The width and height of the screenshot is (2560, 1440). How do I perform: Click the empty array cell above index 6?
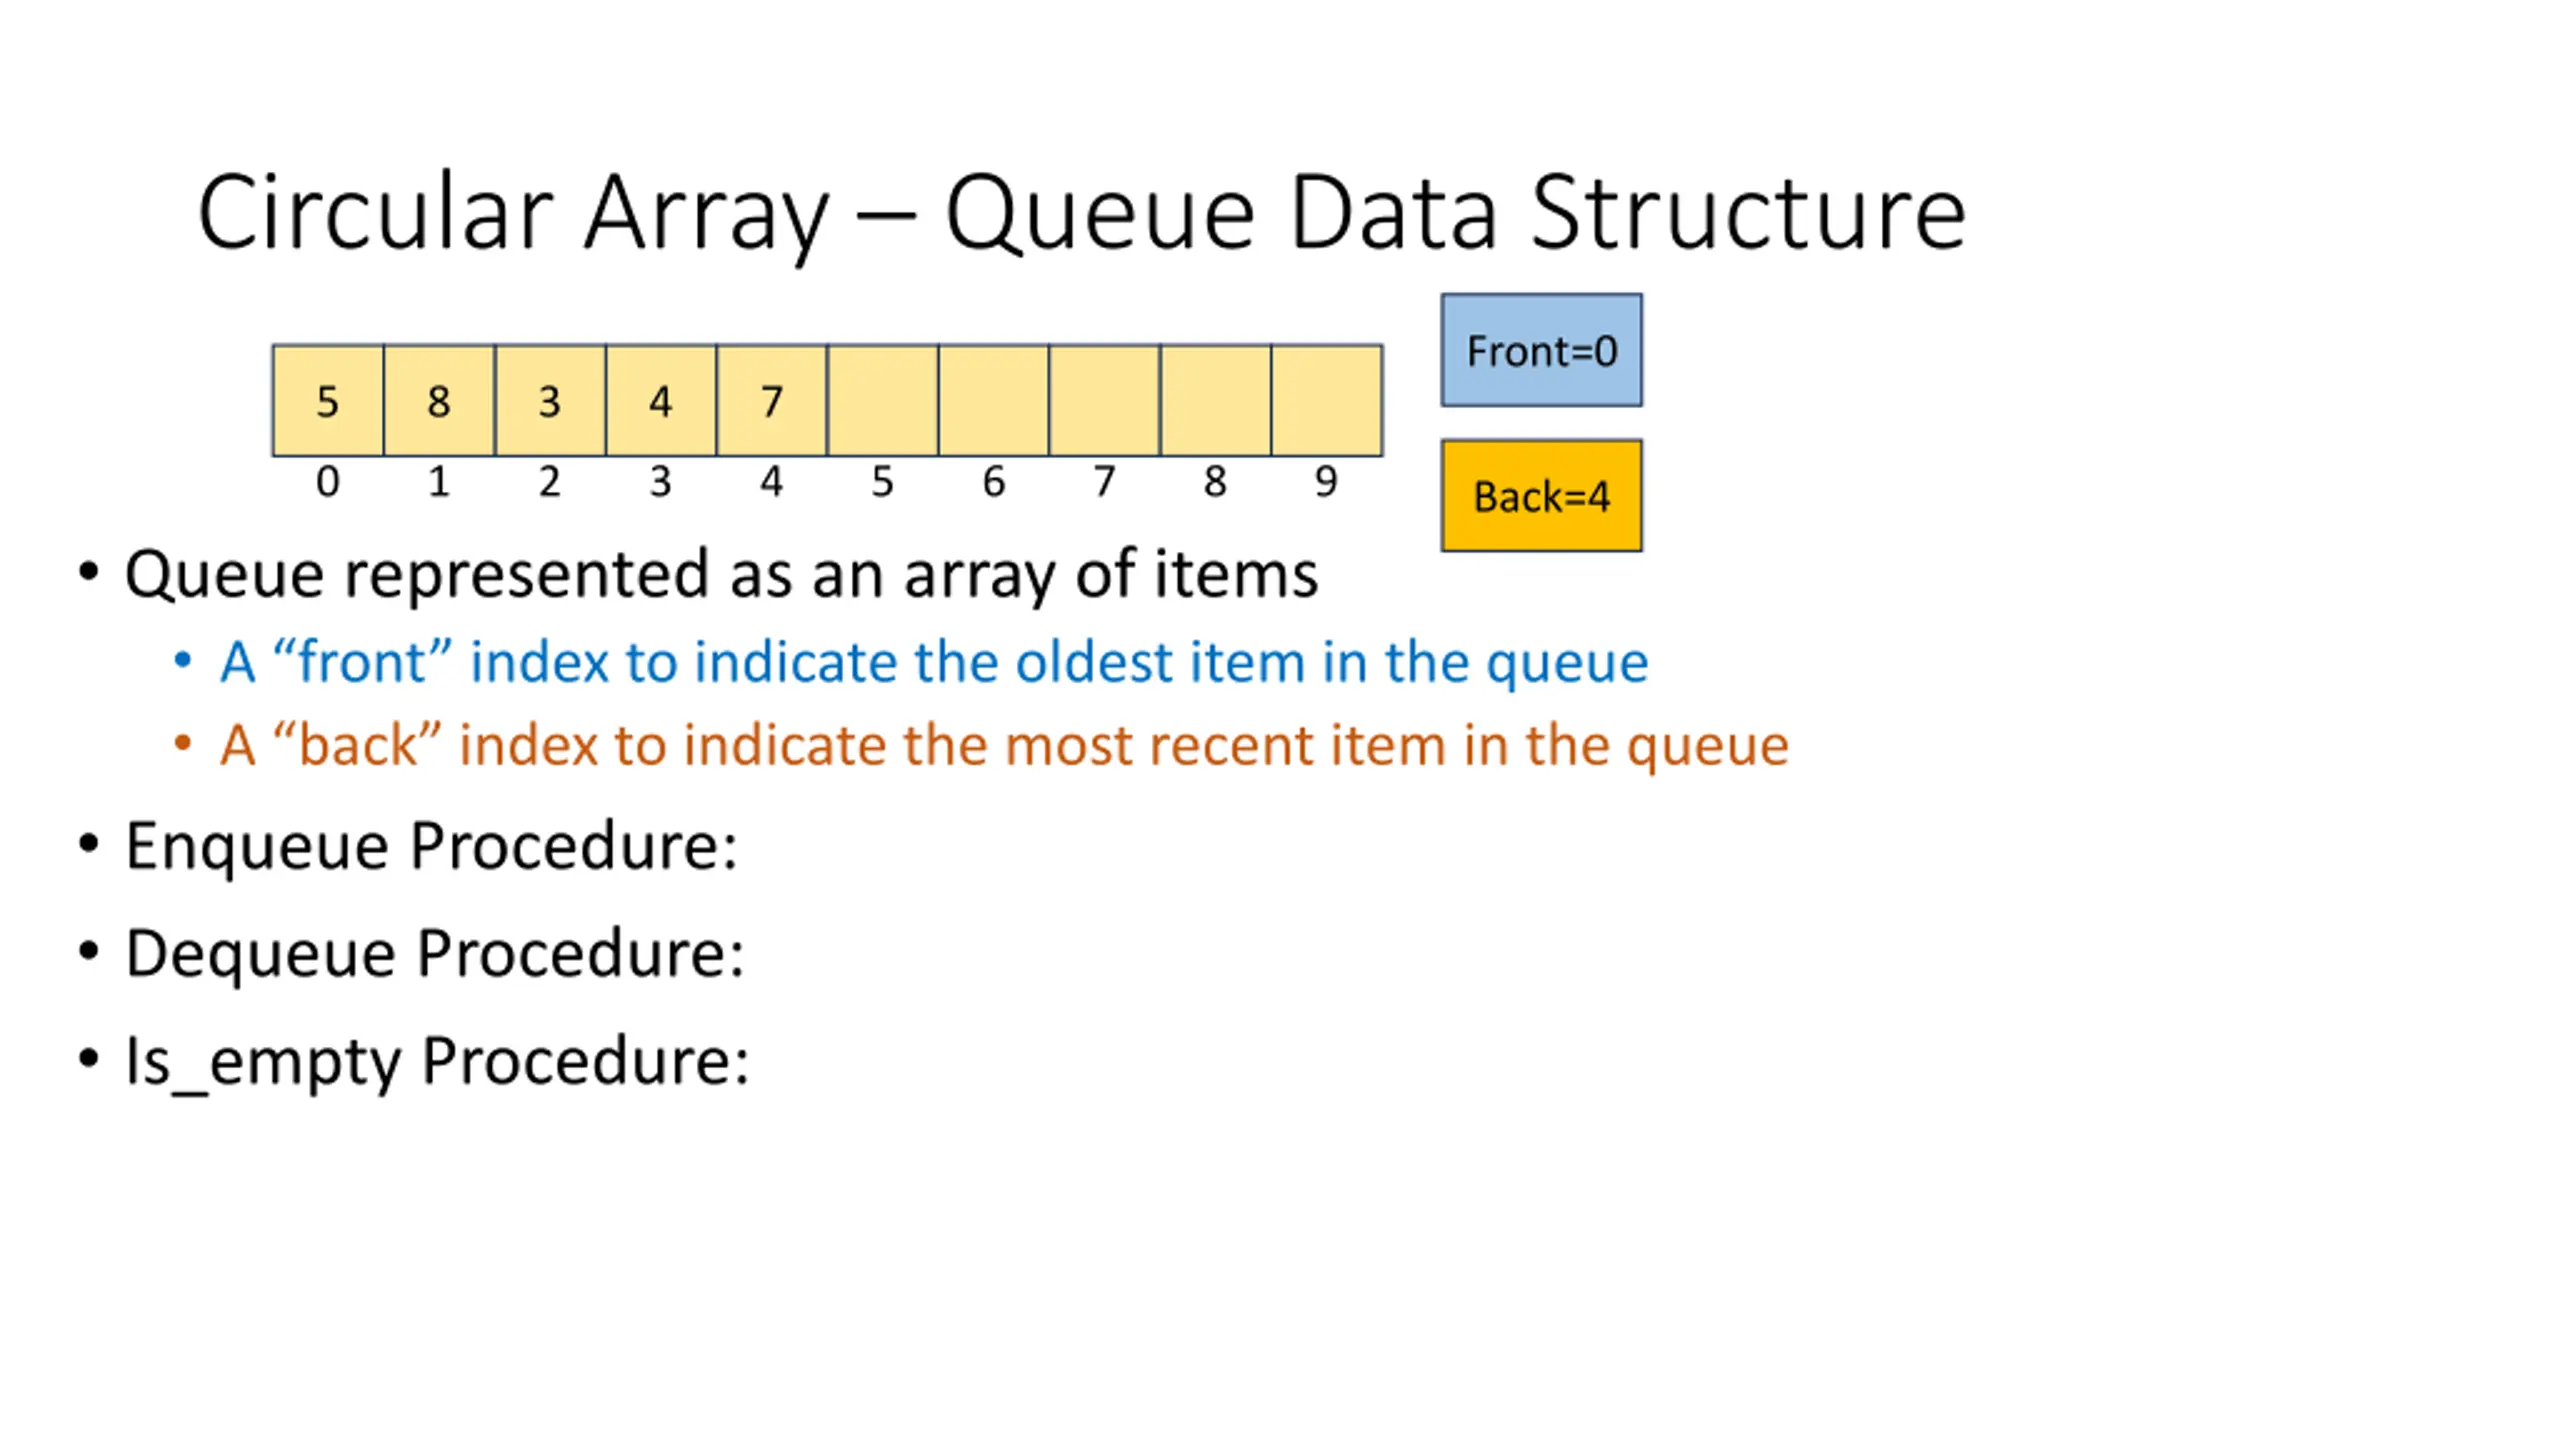(x=994, y=401)
